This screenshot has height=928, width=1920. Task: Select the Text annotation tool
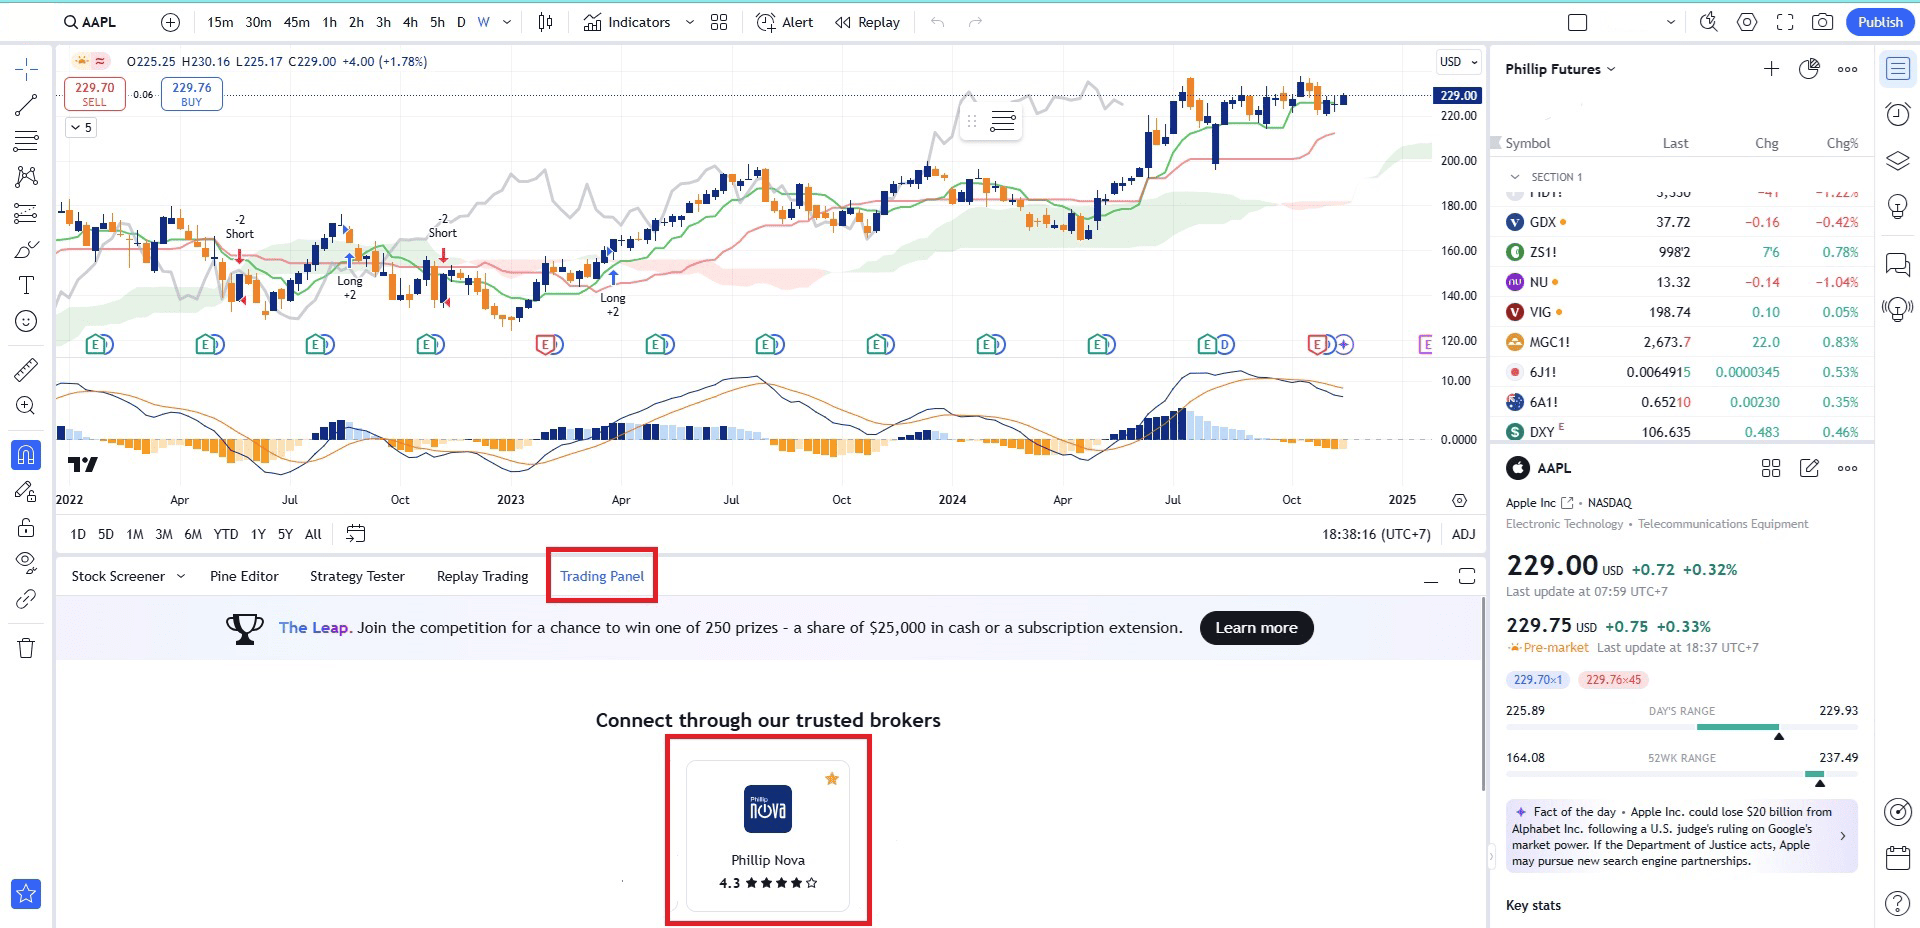(27, 285)
